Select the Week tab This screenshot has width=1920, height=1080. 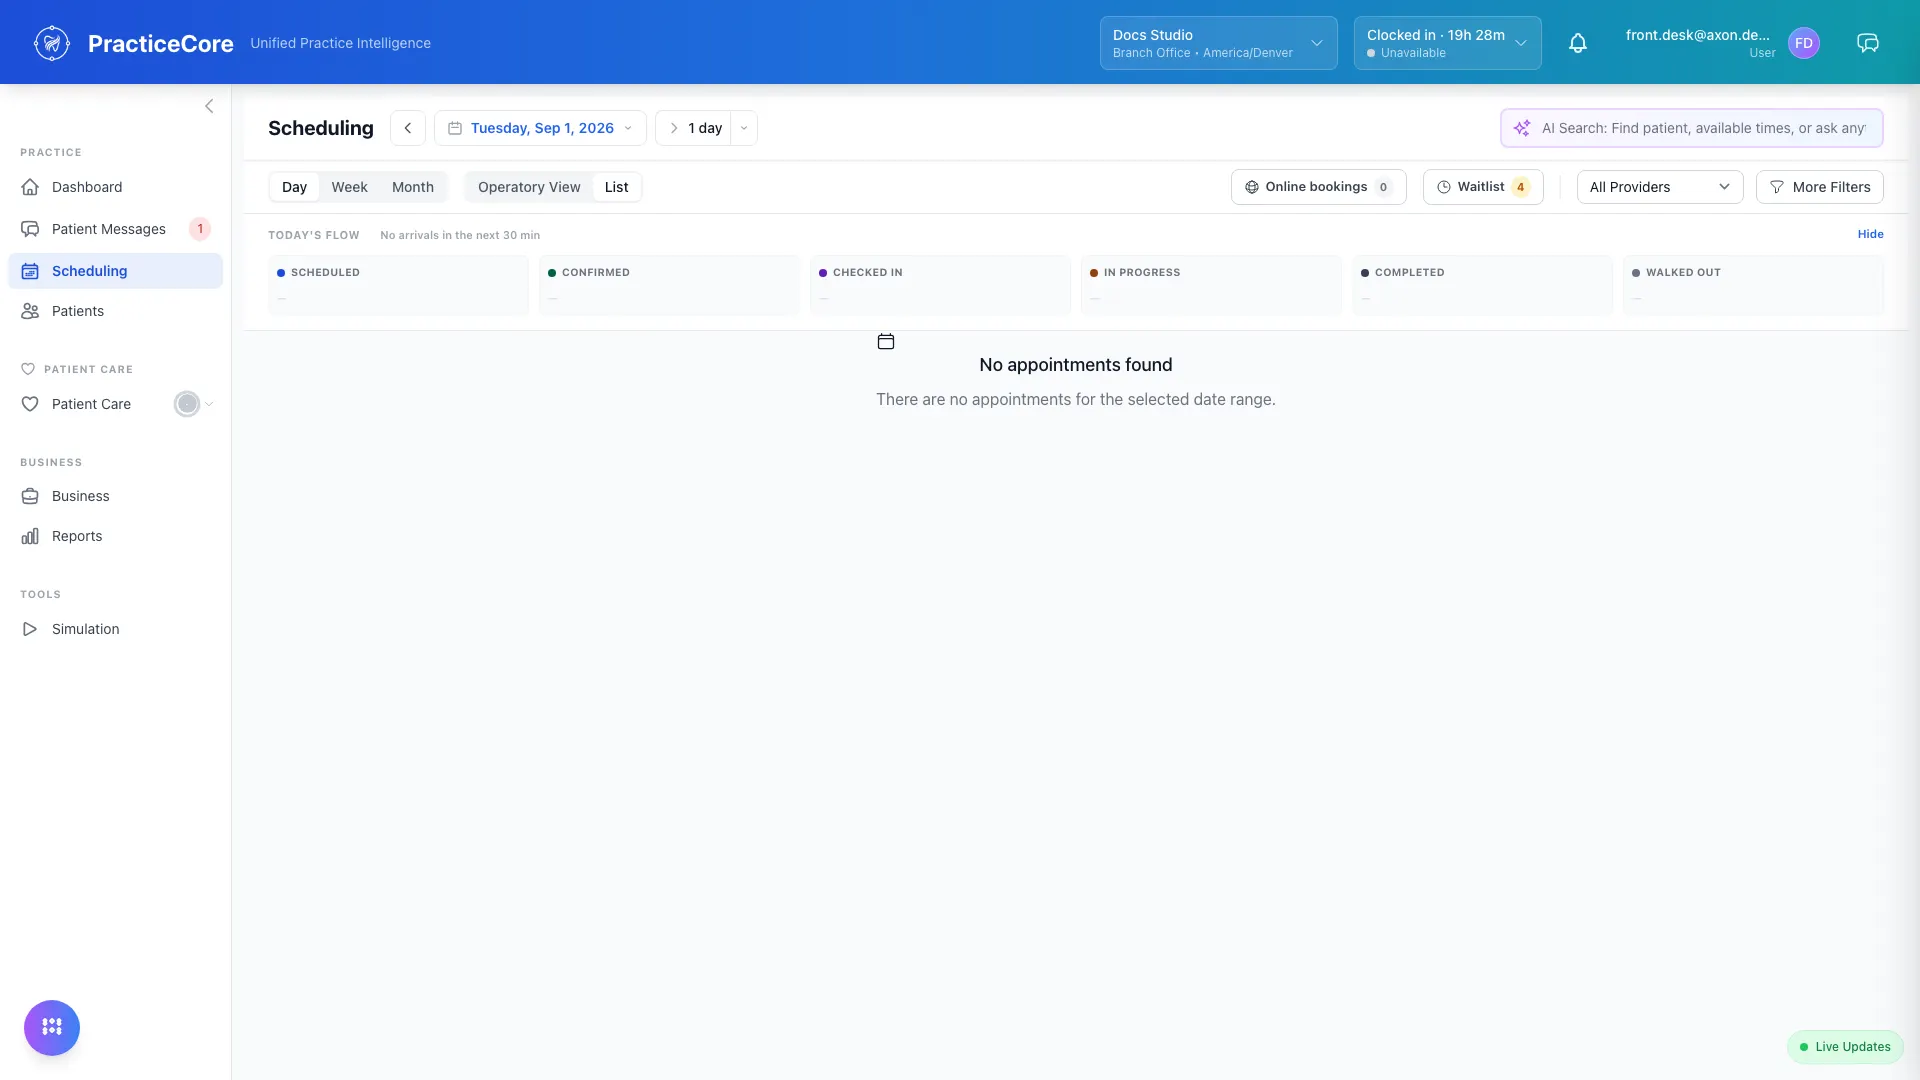pos(349,187)
